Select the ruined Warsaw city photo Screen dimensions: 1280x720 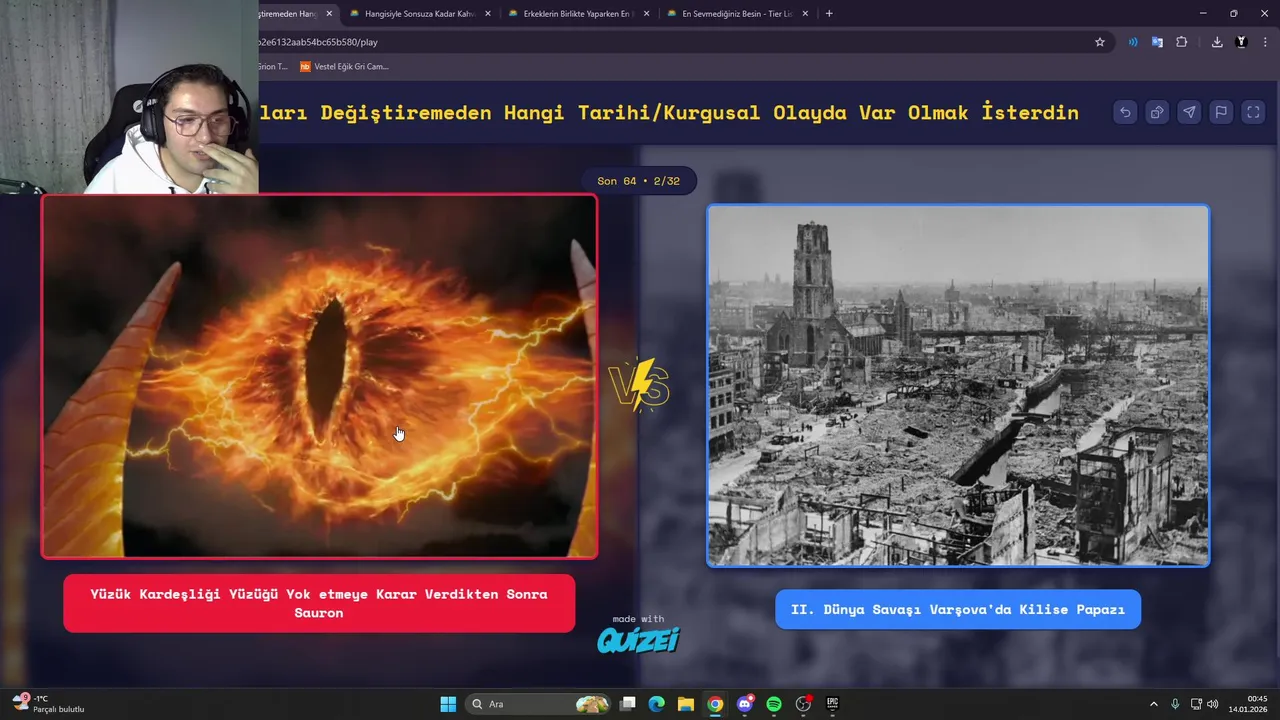958,386
